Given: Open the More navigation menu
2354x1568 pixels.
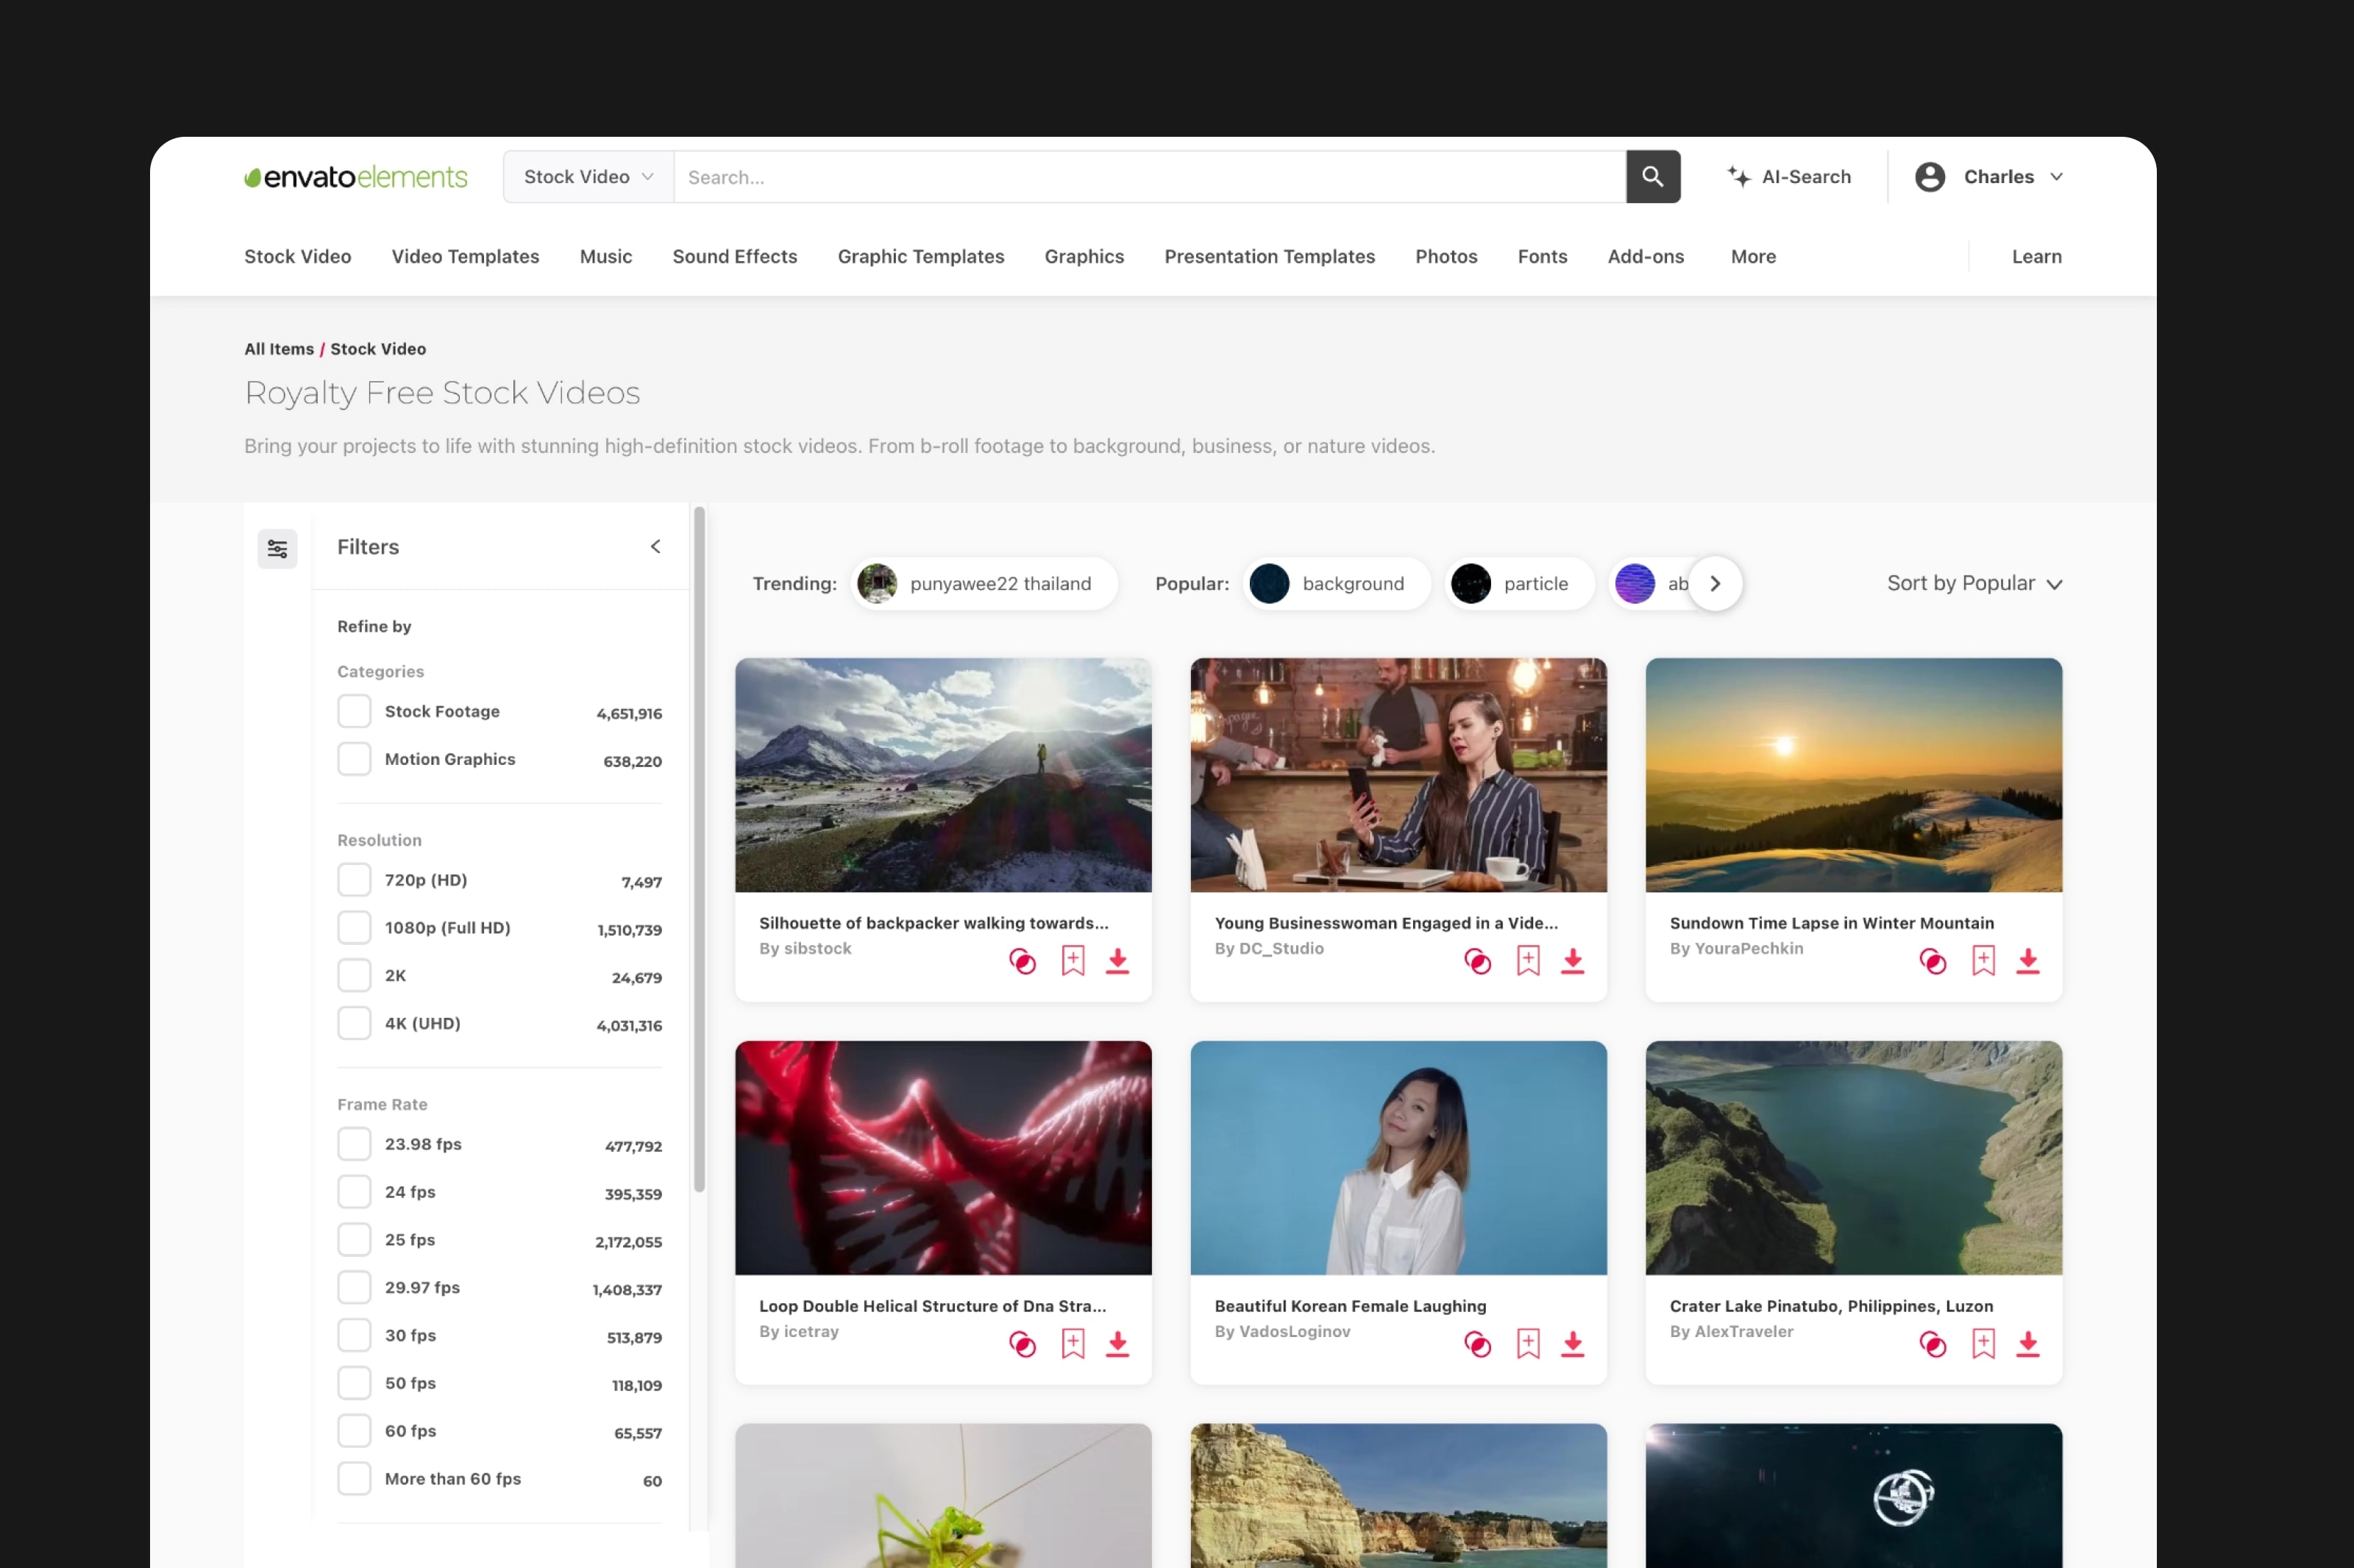Looking at the screenshot, I should (x=1753, y=257).
